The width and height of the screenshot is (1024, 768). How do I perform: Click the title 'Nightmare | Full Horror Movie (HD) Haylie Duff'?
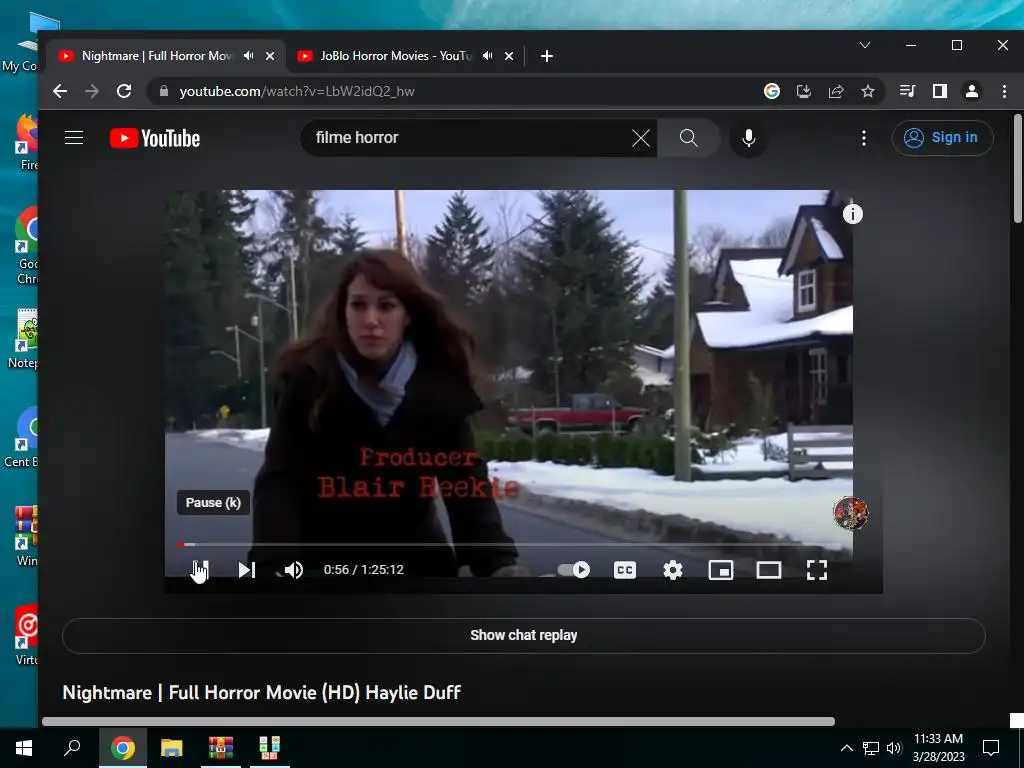click(262, 692)
